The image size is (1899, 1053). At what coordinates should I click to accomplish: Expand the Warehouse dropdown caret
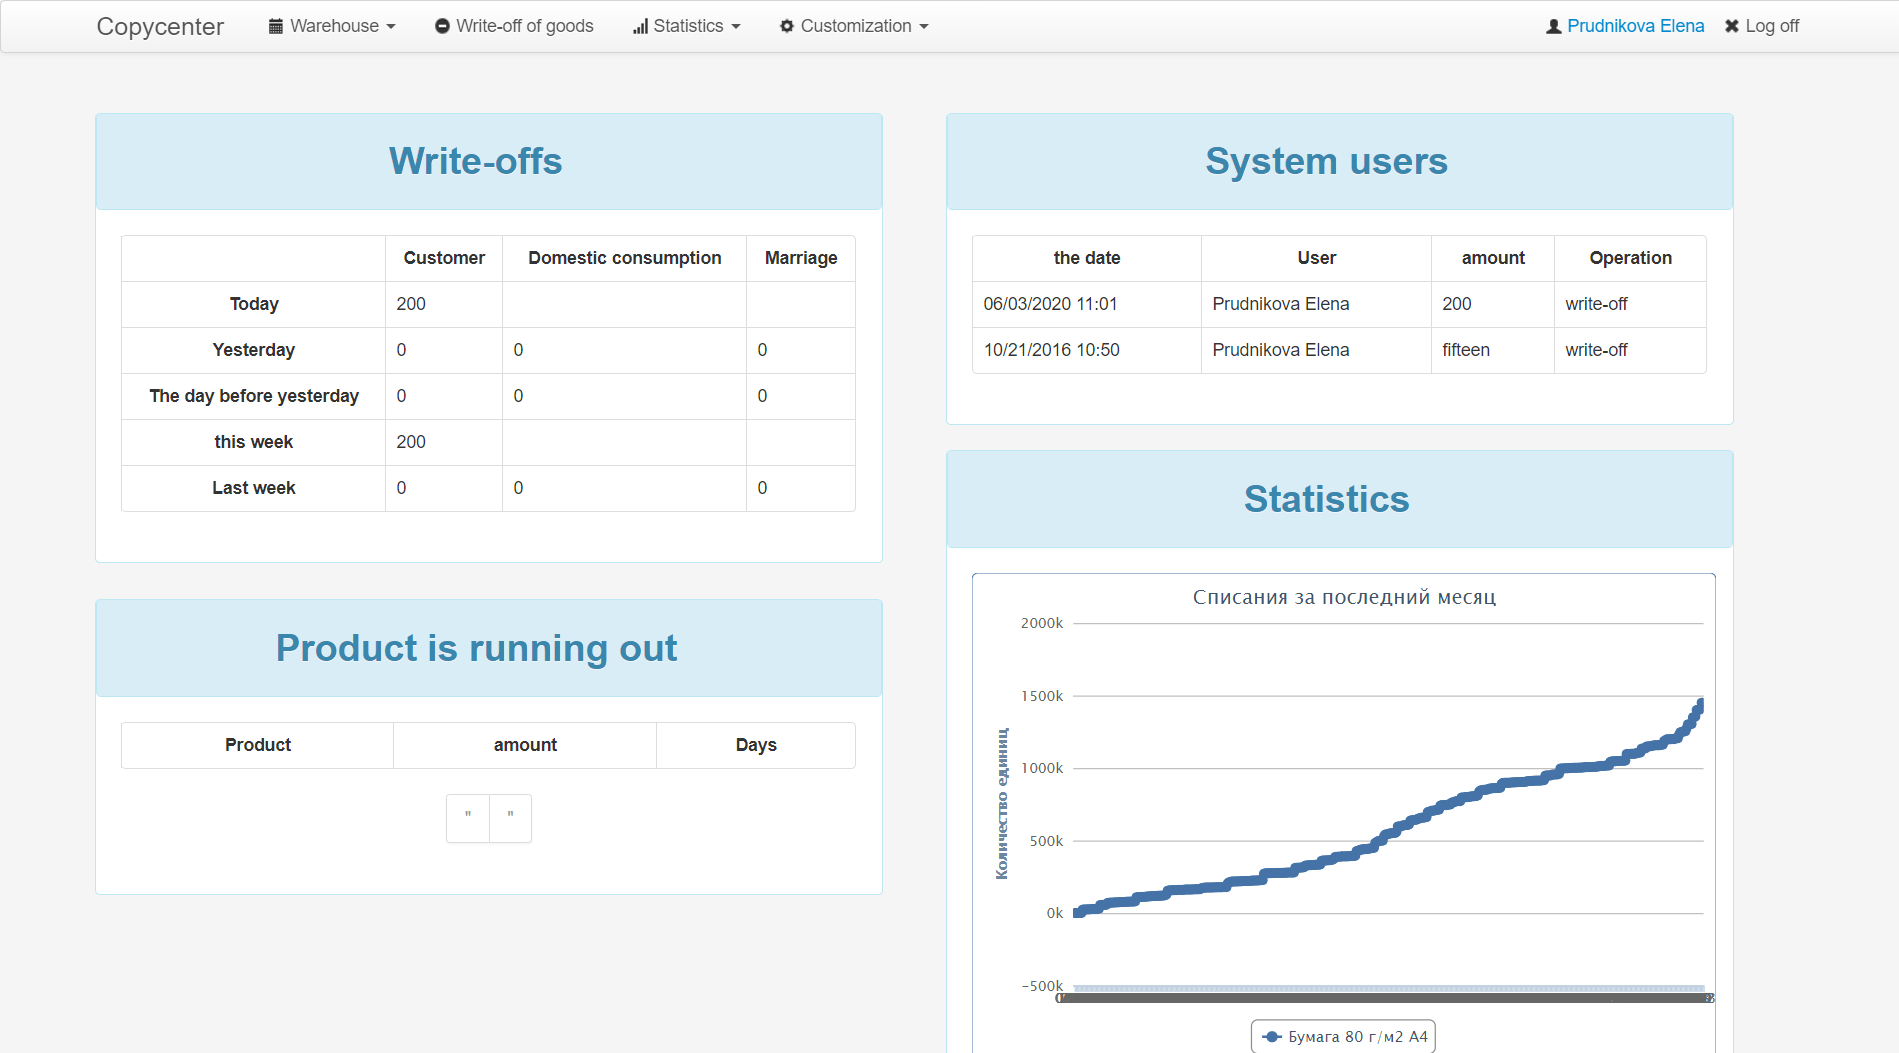391,27
